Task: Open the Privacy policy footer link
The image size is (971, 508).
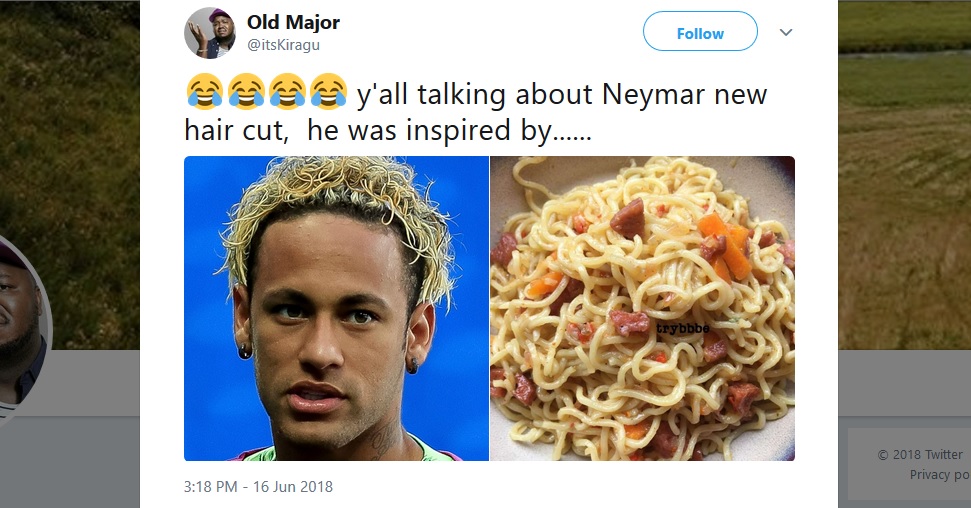Action: coord(939,475)
